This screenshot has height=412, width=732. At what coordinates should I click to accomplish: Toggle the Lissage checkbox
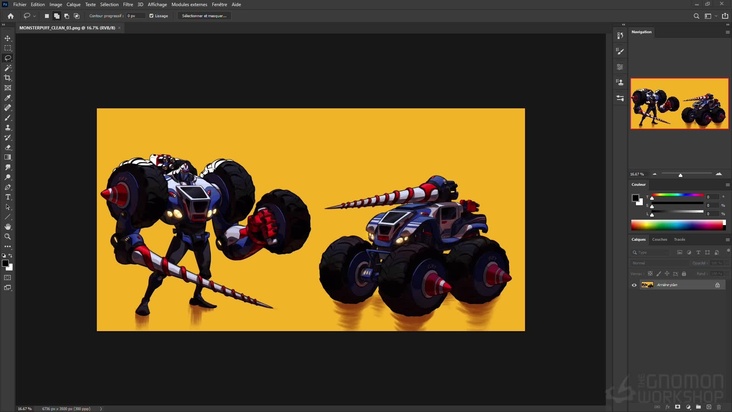pos(151,16)
